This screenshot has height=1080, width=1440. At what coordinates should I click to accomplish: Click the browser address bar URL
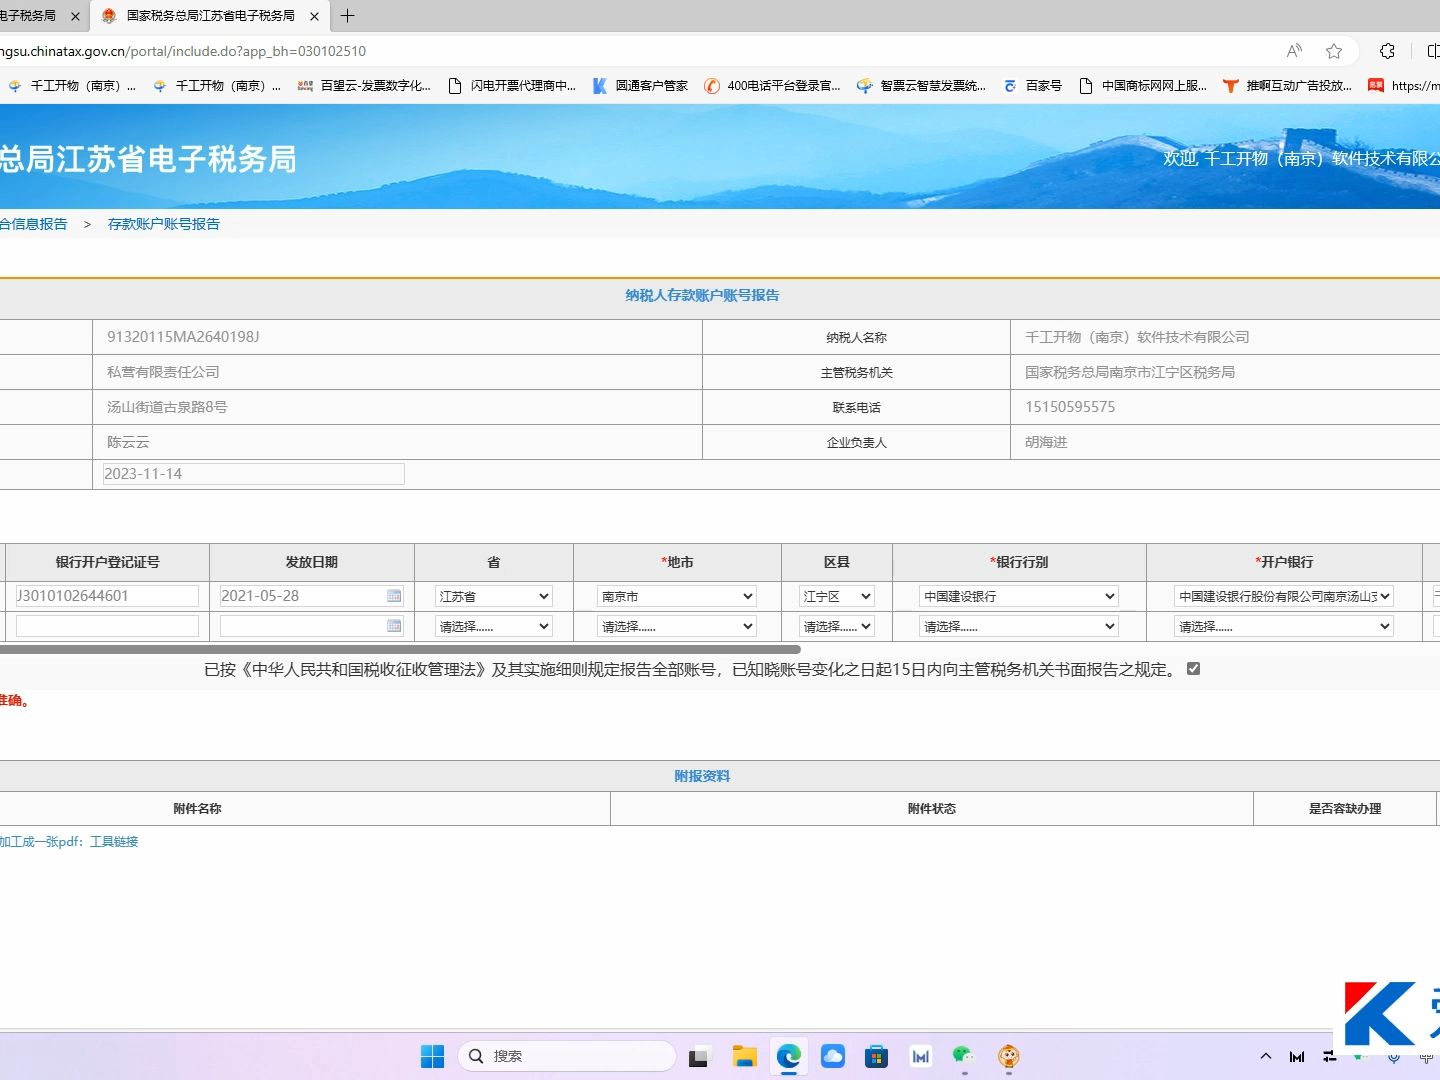point(183,51)
